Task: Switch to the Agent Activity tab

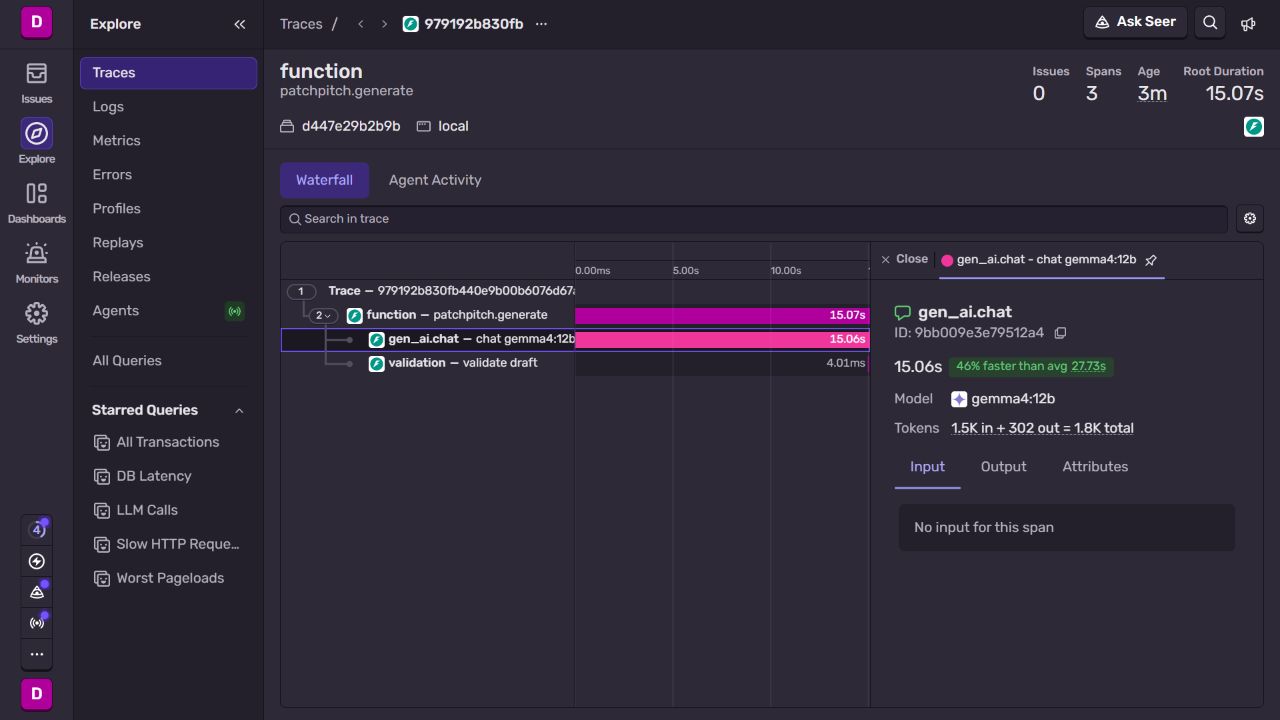Action: pos(435,180)
